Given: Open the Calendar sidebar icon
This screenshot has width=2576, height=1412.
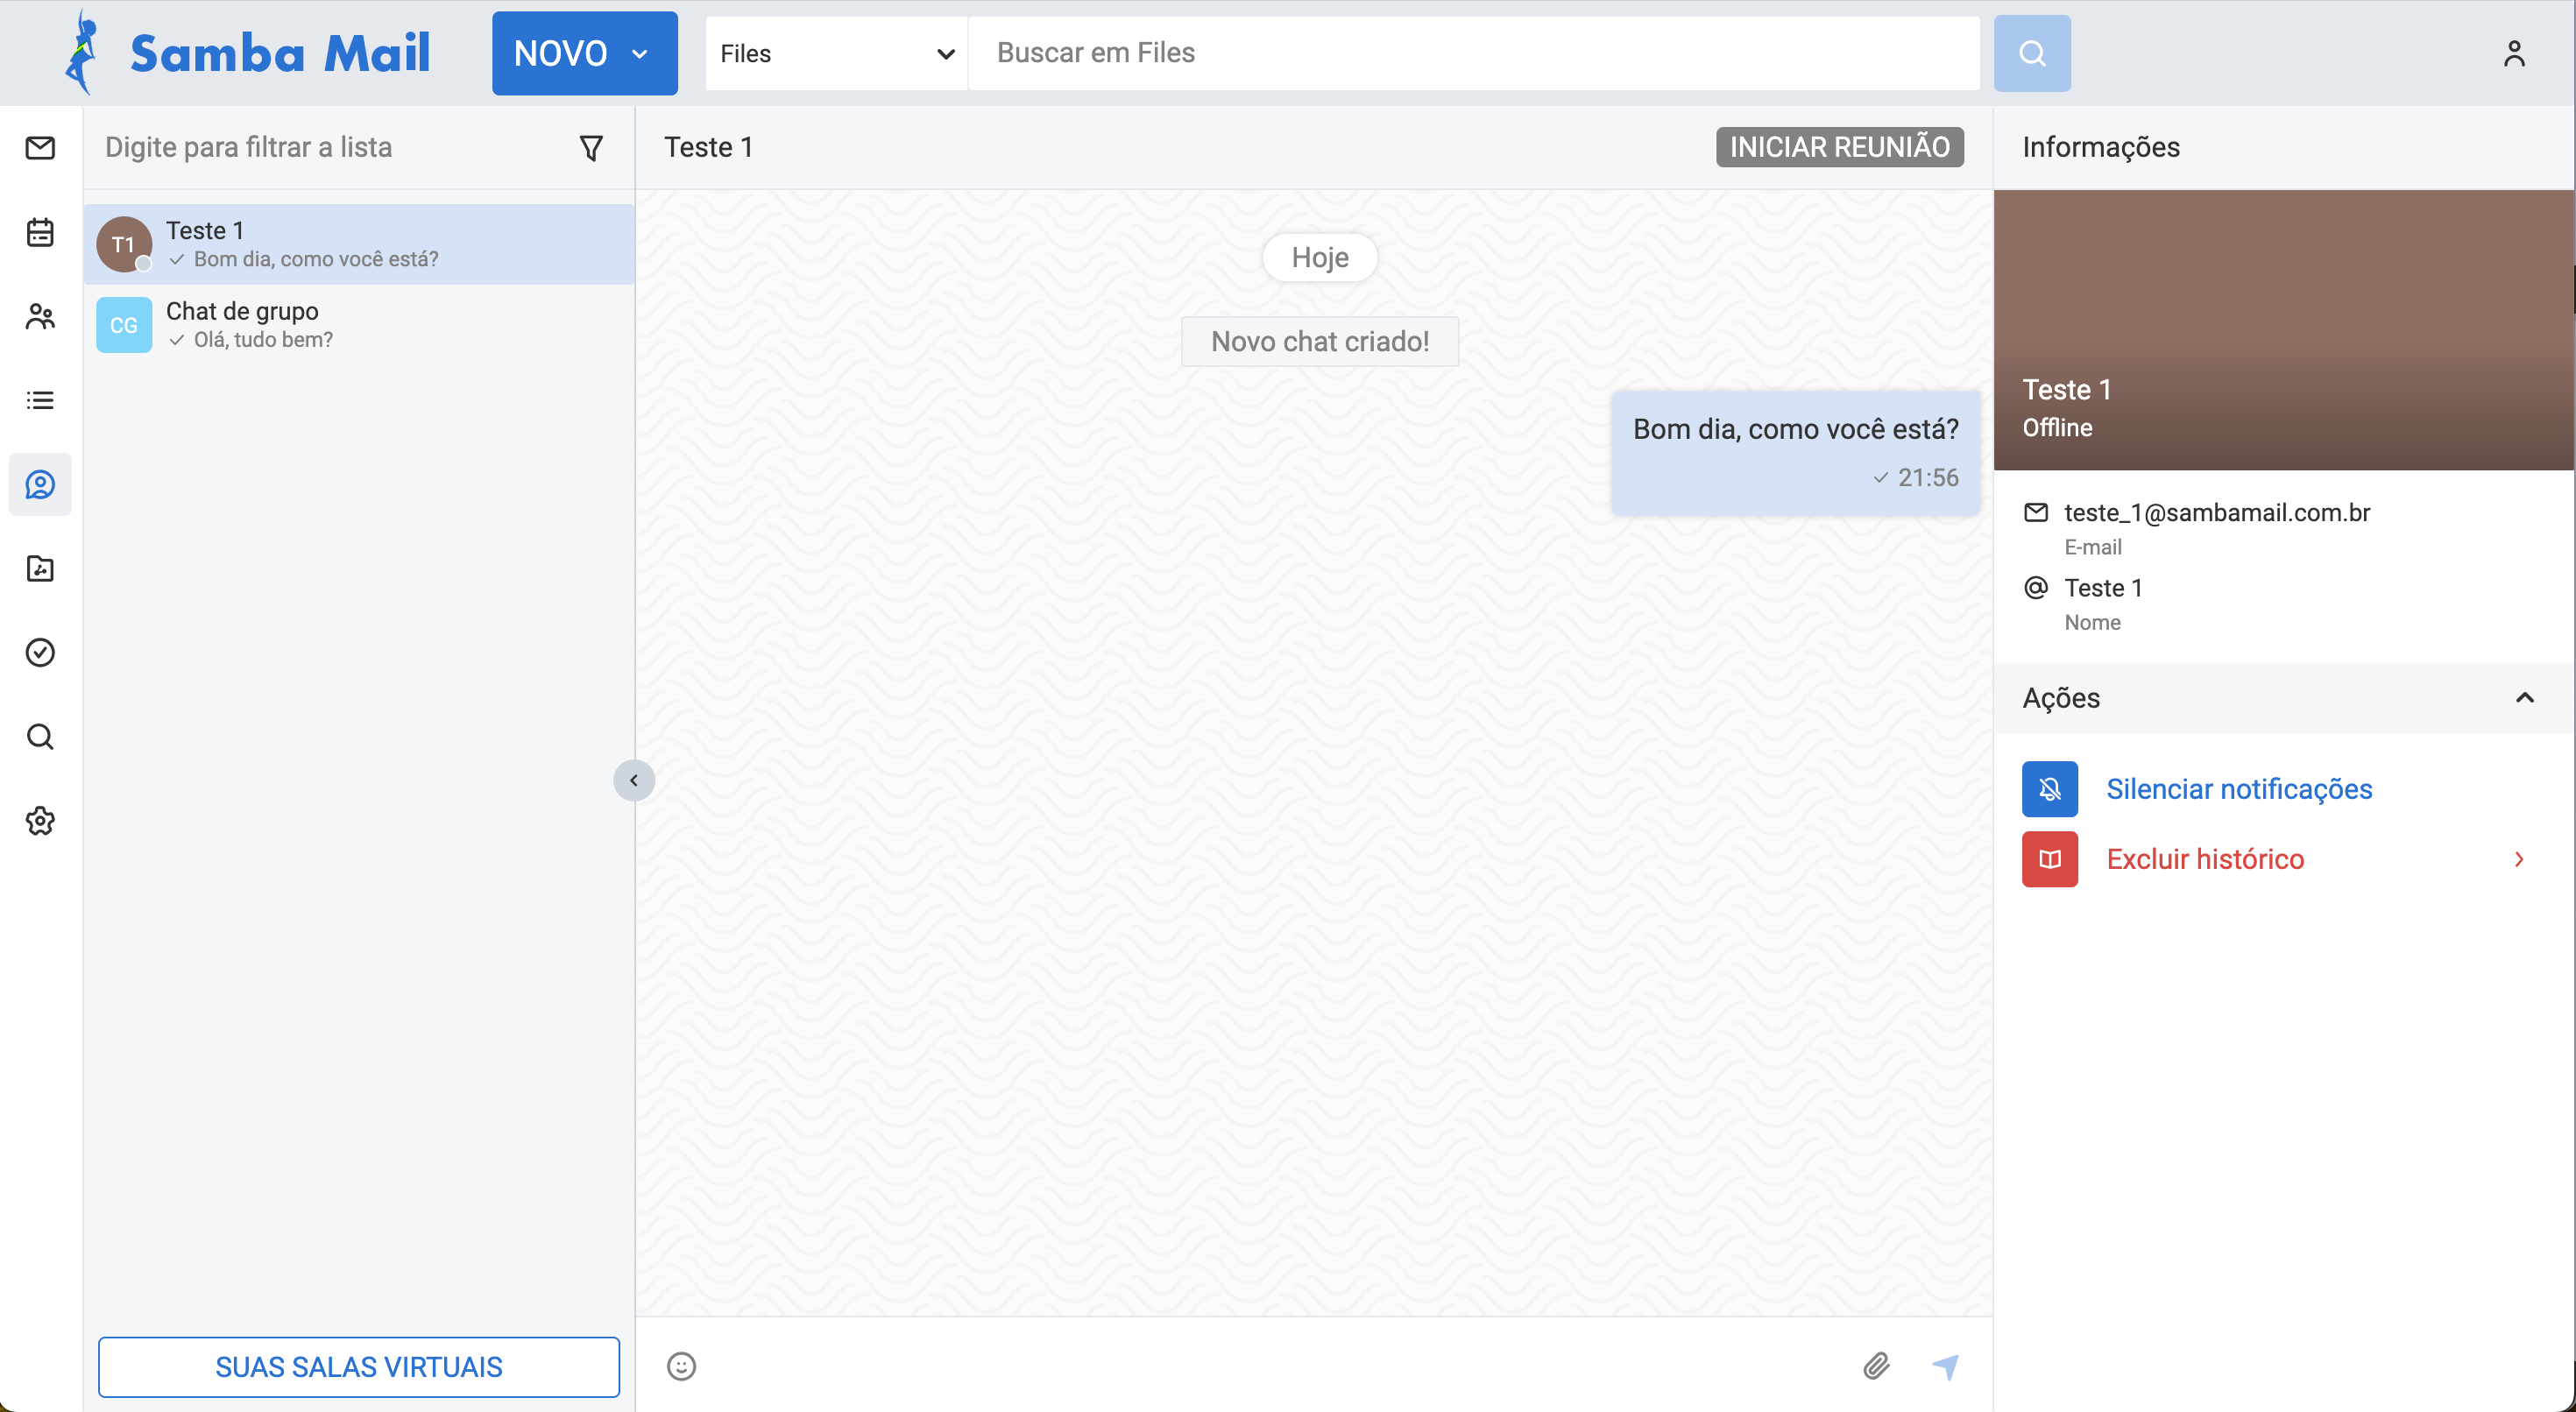Looking at the screenshot, I should (40, 232).
